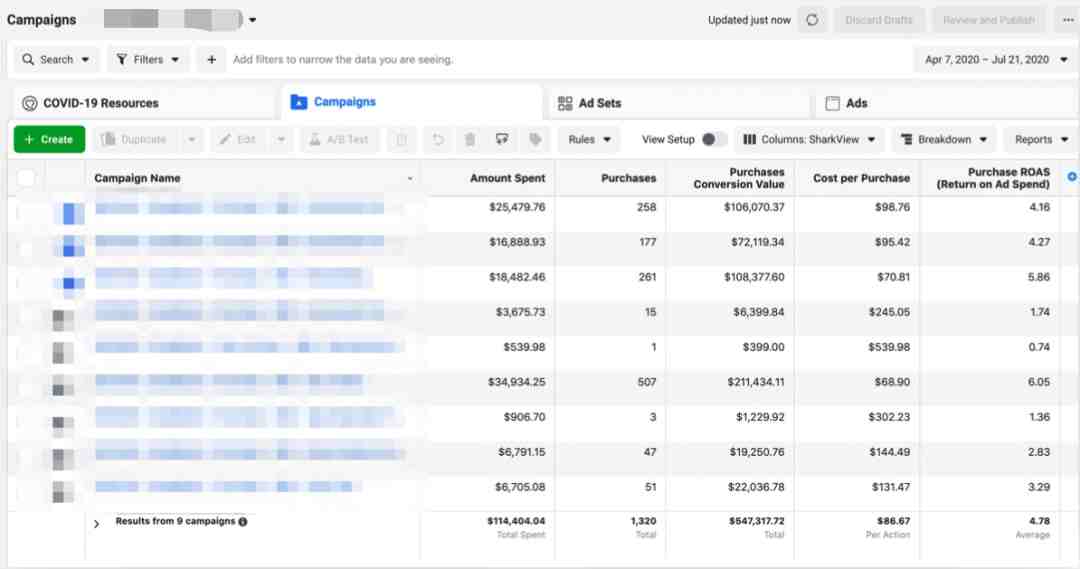Toggle status of the $25,479.76 campaign
The height and width of the screenshot is (569, 1080).
(x=68, y=214)
